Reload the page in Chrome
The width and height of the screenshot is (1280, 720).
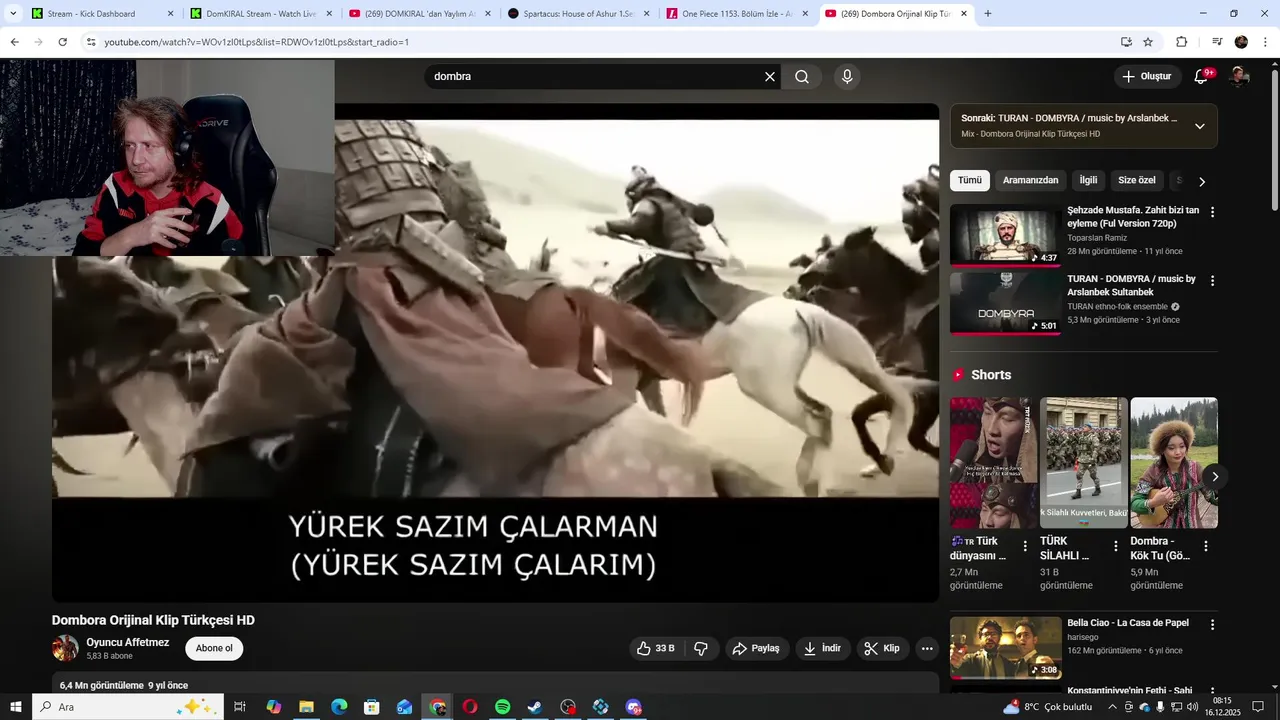coord(62,42)
